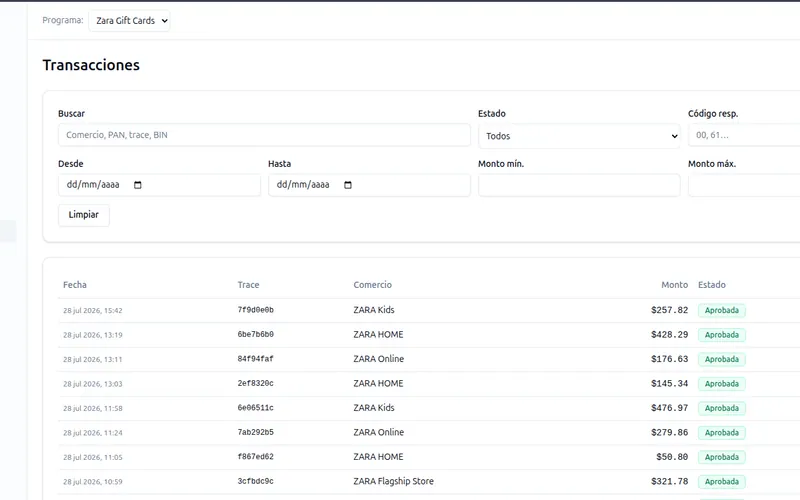This screenshot has height=500, width=800.
Task: Select trace 2ef8320c
Action: (256, 383)
